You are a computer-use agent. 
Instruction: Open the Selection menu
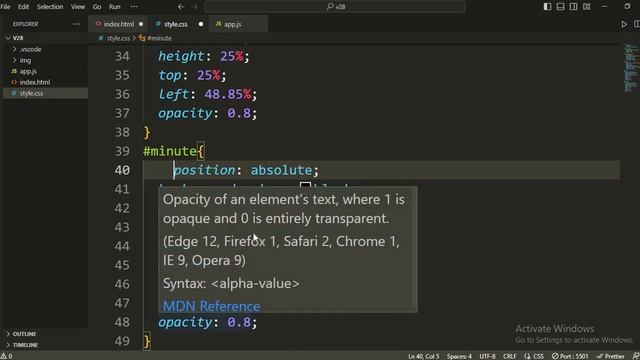coord(50,7)
